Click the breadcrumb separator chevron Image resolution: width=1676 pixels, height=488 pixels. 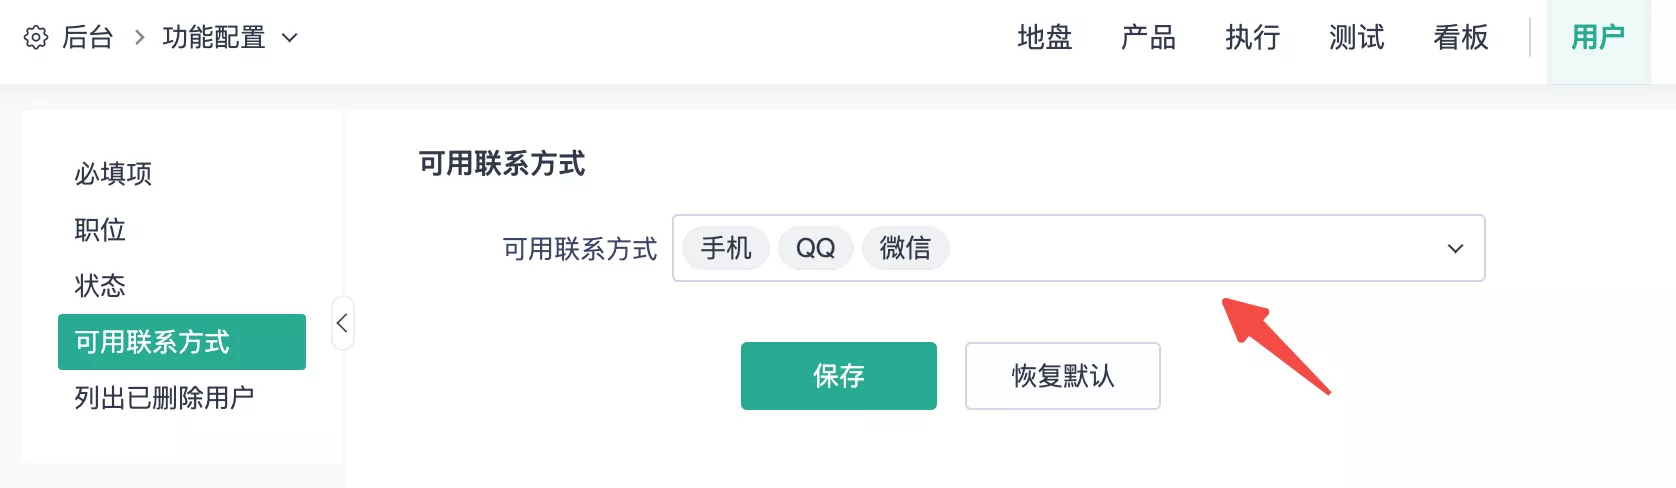click(139, 38)
